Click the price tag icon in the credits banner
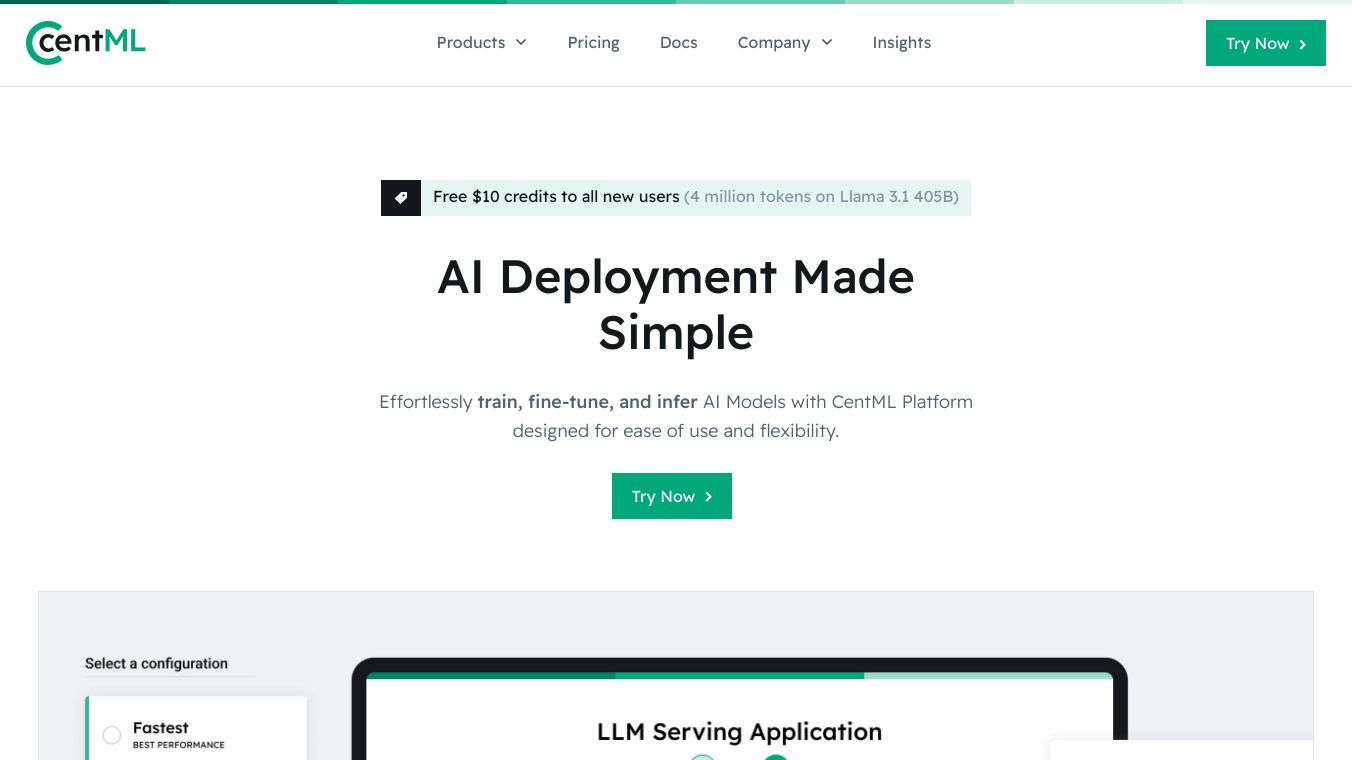The image size is (1352, 760). pyautogui.click(x=401, y=198)
